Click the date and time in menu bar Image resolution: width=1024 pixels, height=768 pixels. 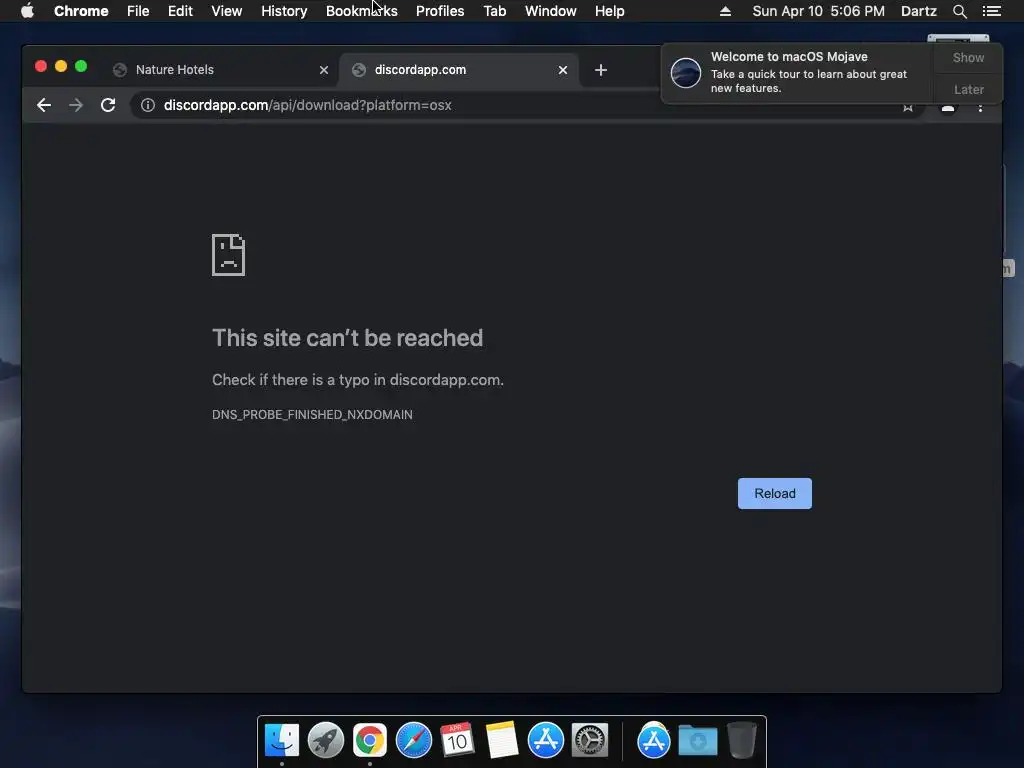tap(818, 11)
